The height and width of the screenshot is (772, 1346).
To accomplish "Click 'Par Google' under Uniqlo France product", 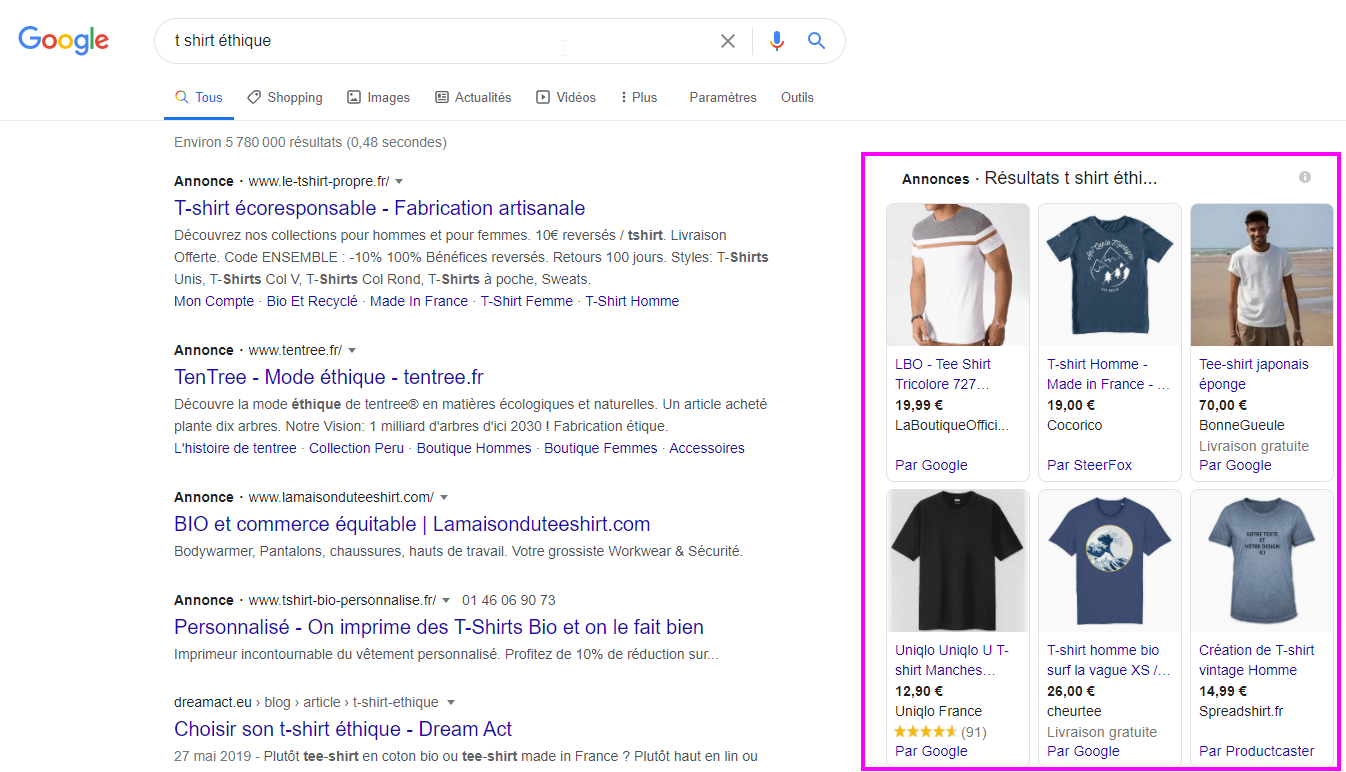I will (x=931, y=751).
